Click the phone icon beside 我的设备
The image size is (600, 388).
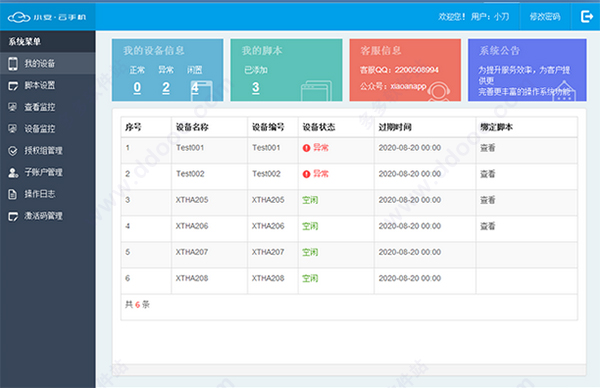pos(13,64)
